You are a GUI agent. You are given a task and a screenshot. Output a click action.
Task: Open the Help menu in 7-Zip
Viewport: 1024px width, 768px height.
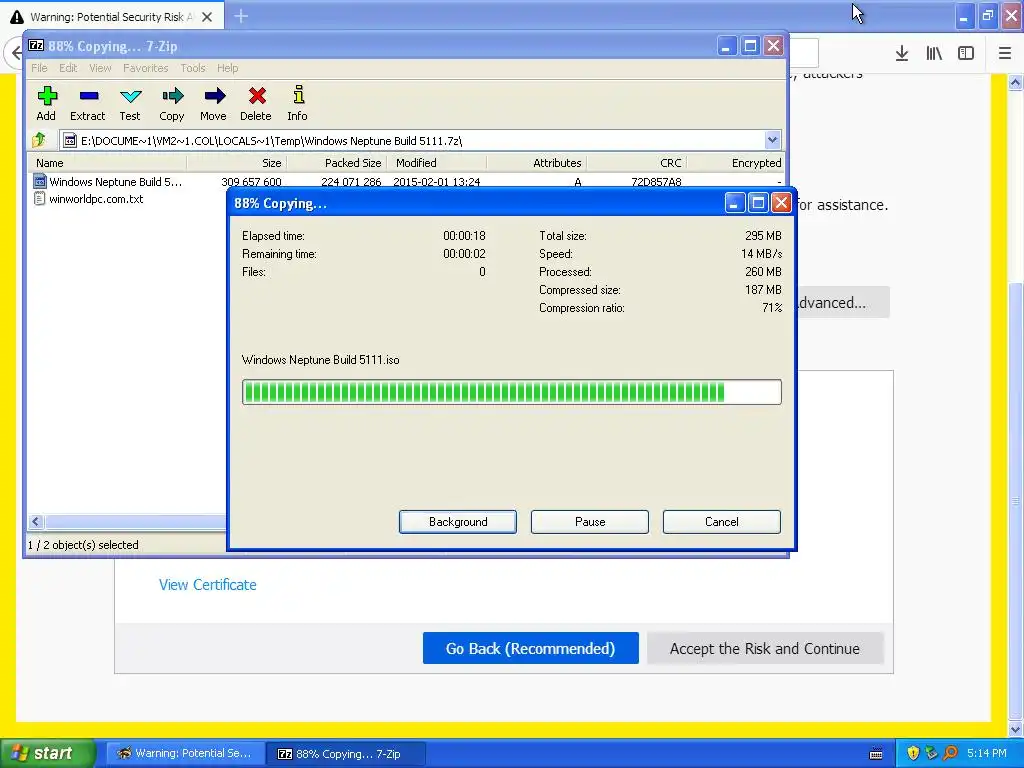pos(227,68)
